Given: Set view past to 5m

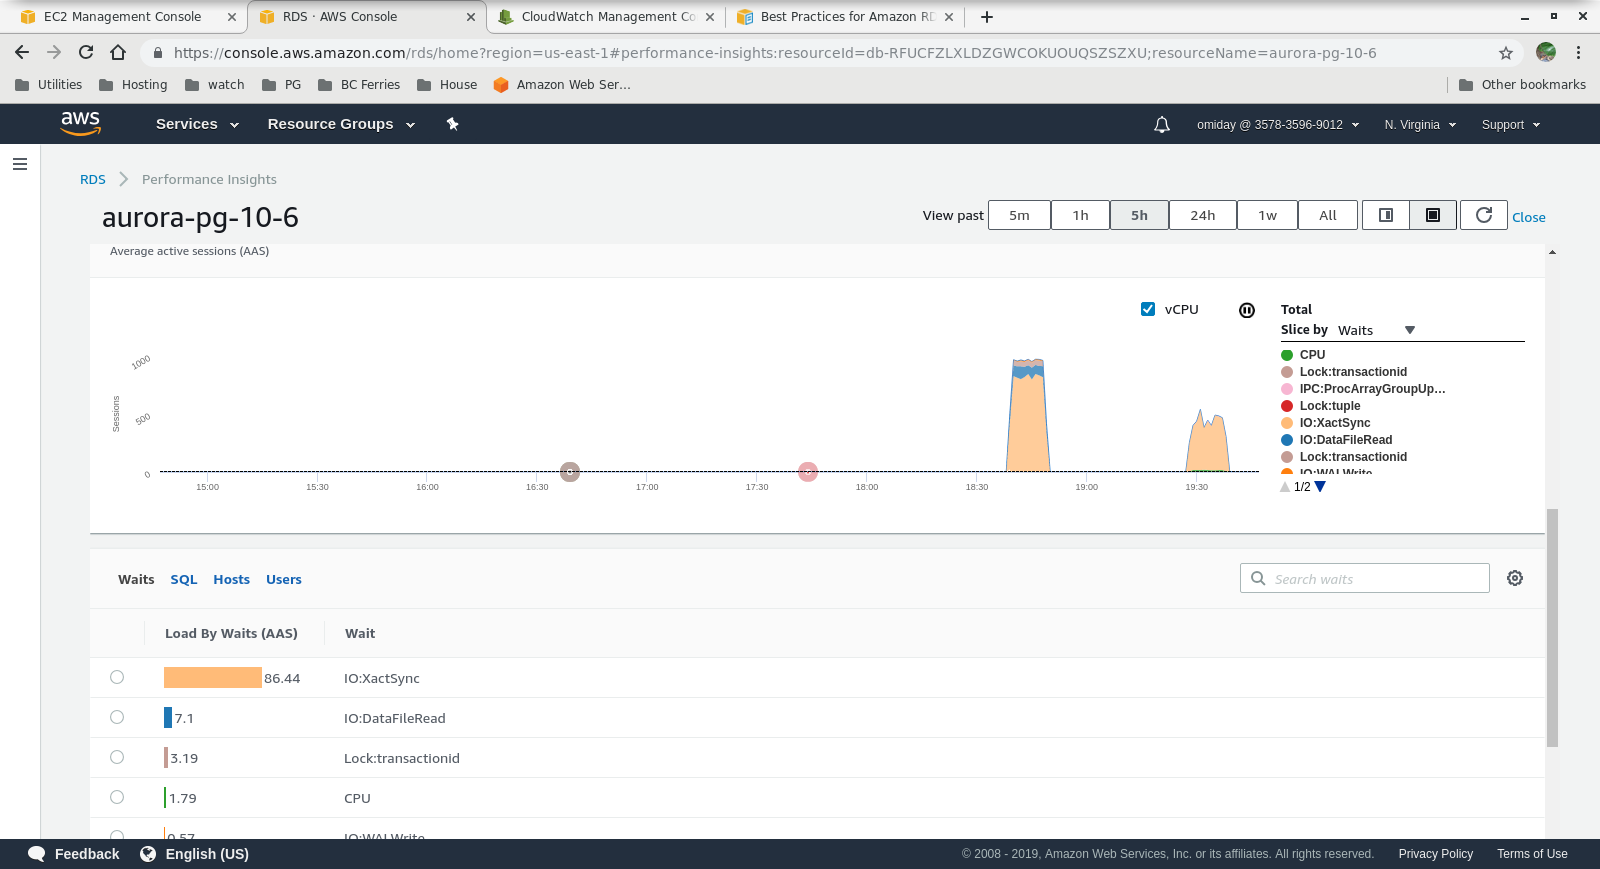Looking at the screenshot, I should pyautogui.click(x=1019, y=215).
